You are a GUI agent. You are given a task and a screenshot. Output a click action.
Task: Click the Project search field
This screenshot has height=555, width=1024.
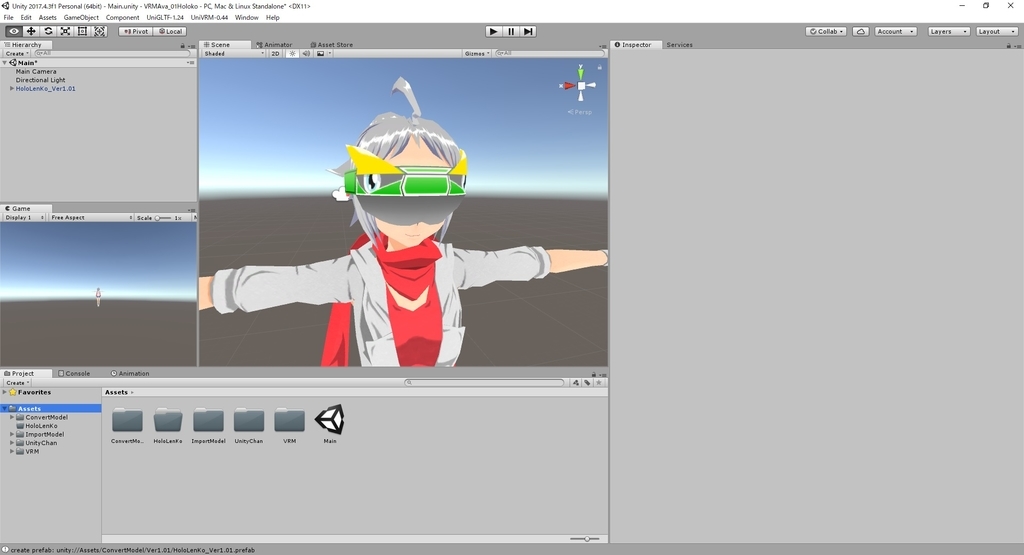tap(484, 383)
